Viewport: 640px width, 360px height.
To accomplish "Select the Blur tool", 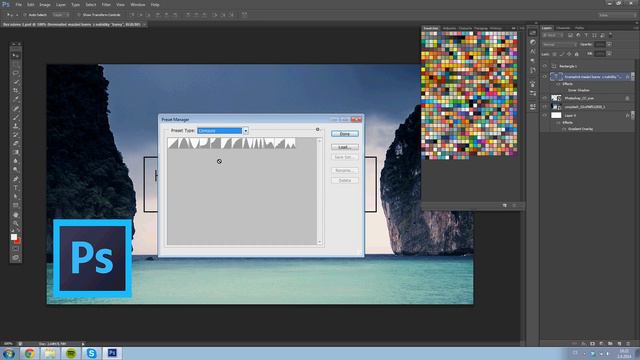I will coord(16,161).
